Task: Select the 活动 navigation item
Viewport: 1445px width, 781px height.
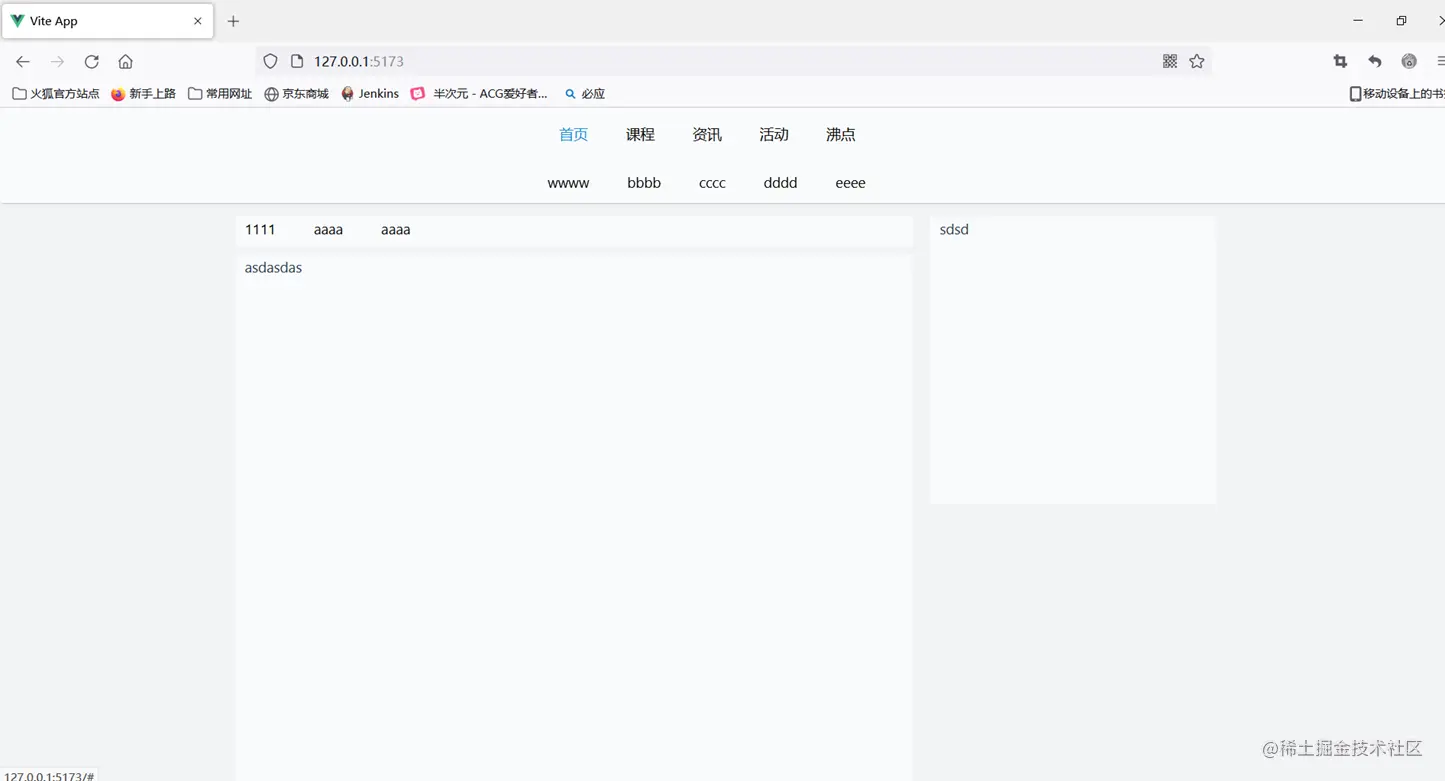Action: click(x=774, y=135)
